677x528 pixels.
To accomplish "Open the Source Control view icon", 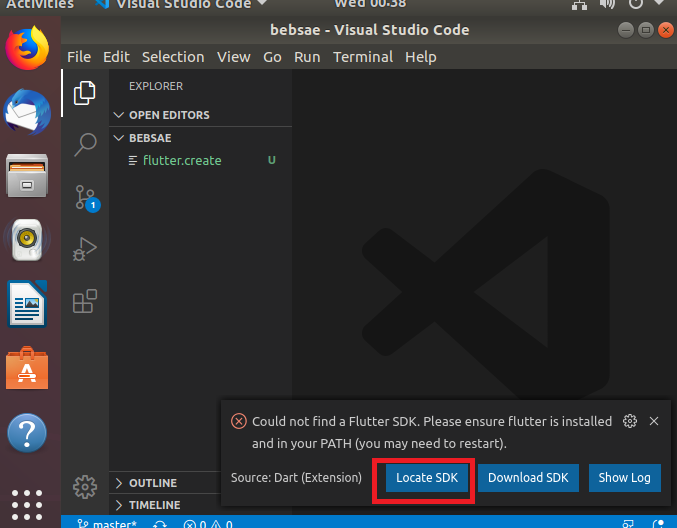I will 85,198.
